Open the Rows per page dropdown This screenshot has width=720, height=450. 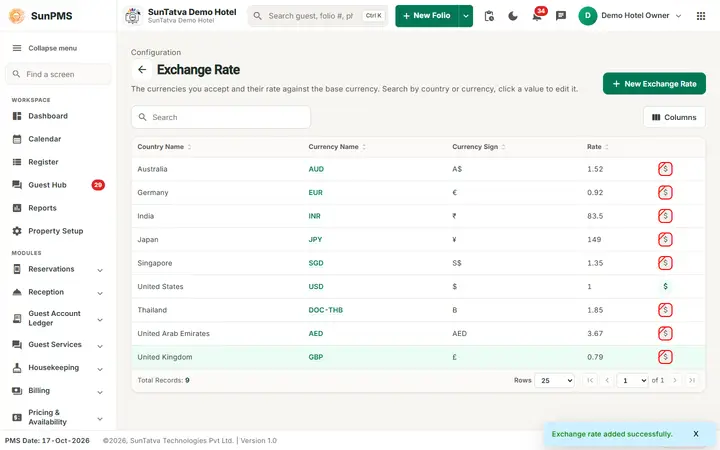coord(554,380)
